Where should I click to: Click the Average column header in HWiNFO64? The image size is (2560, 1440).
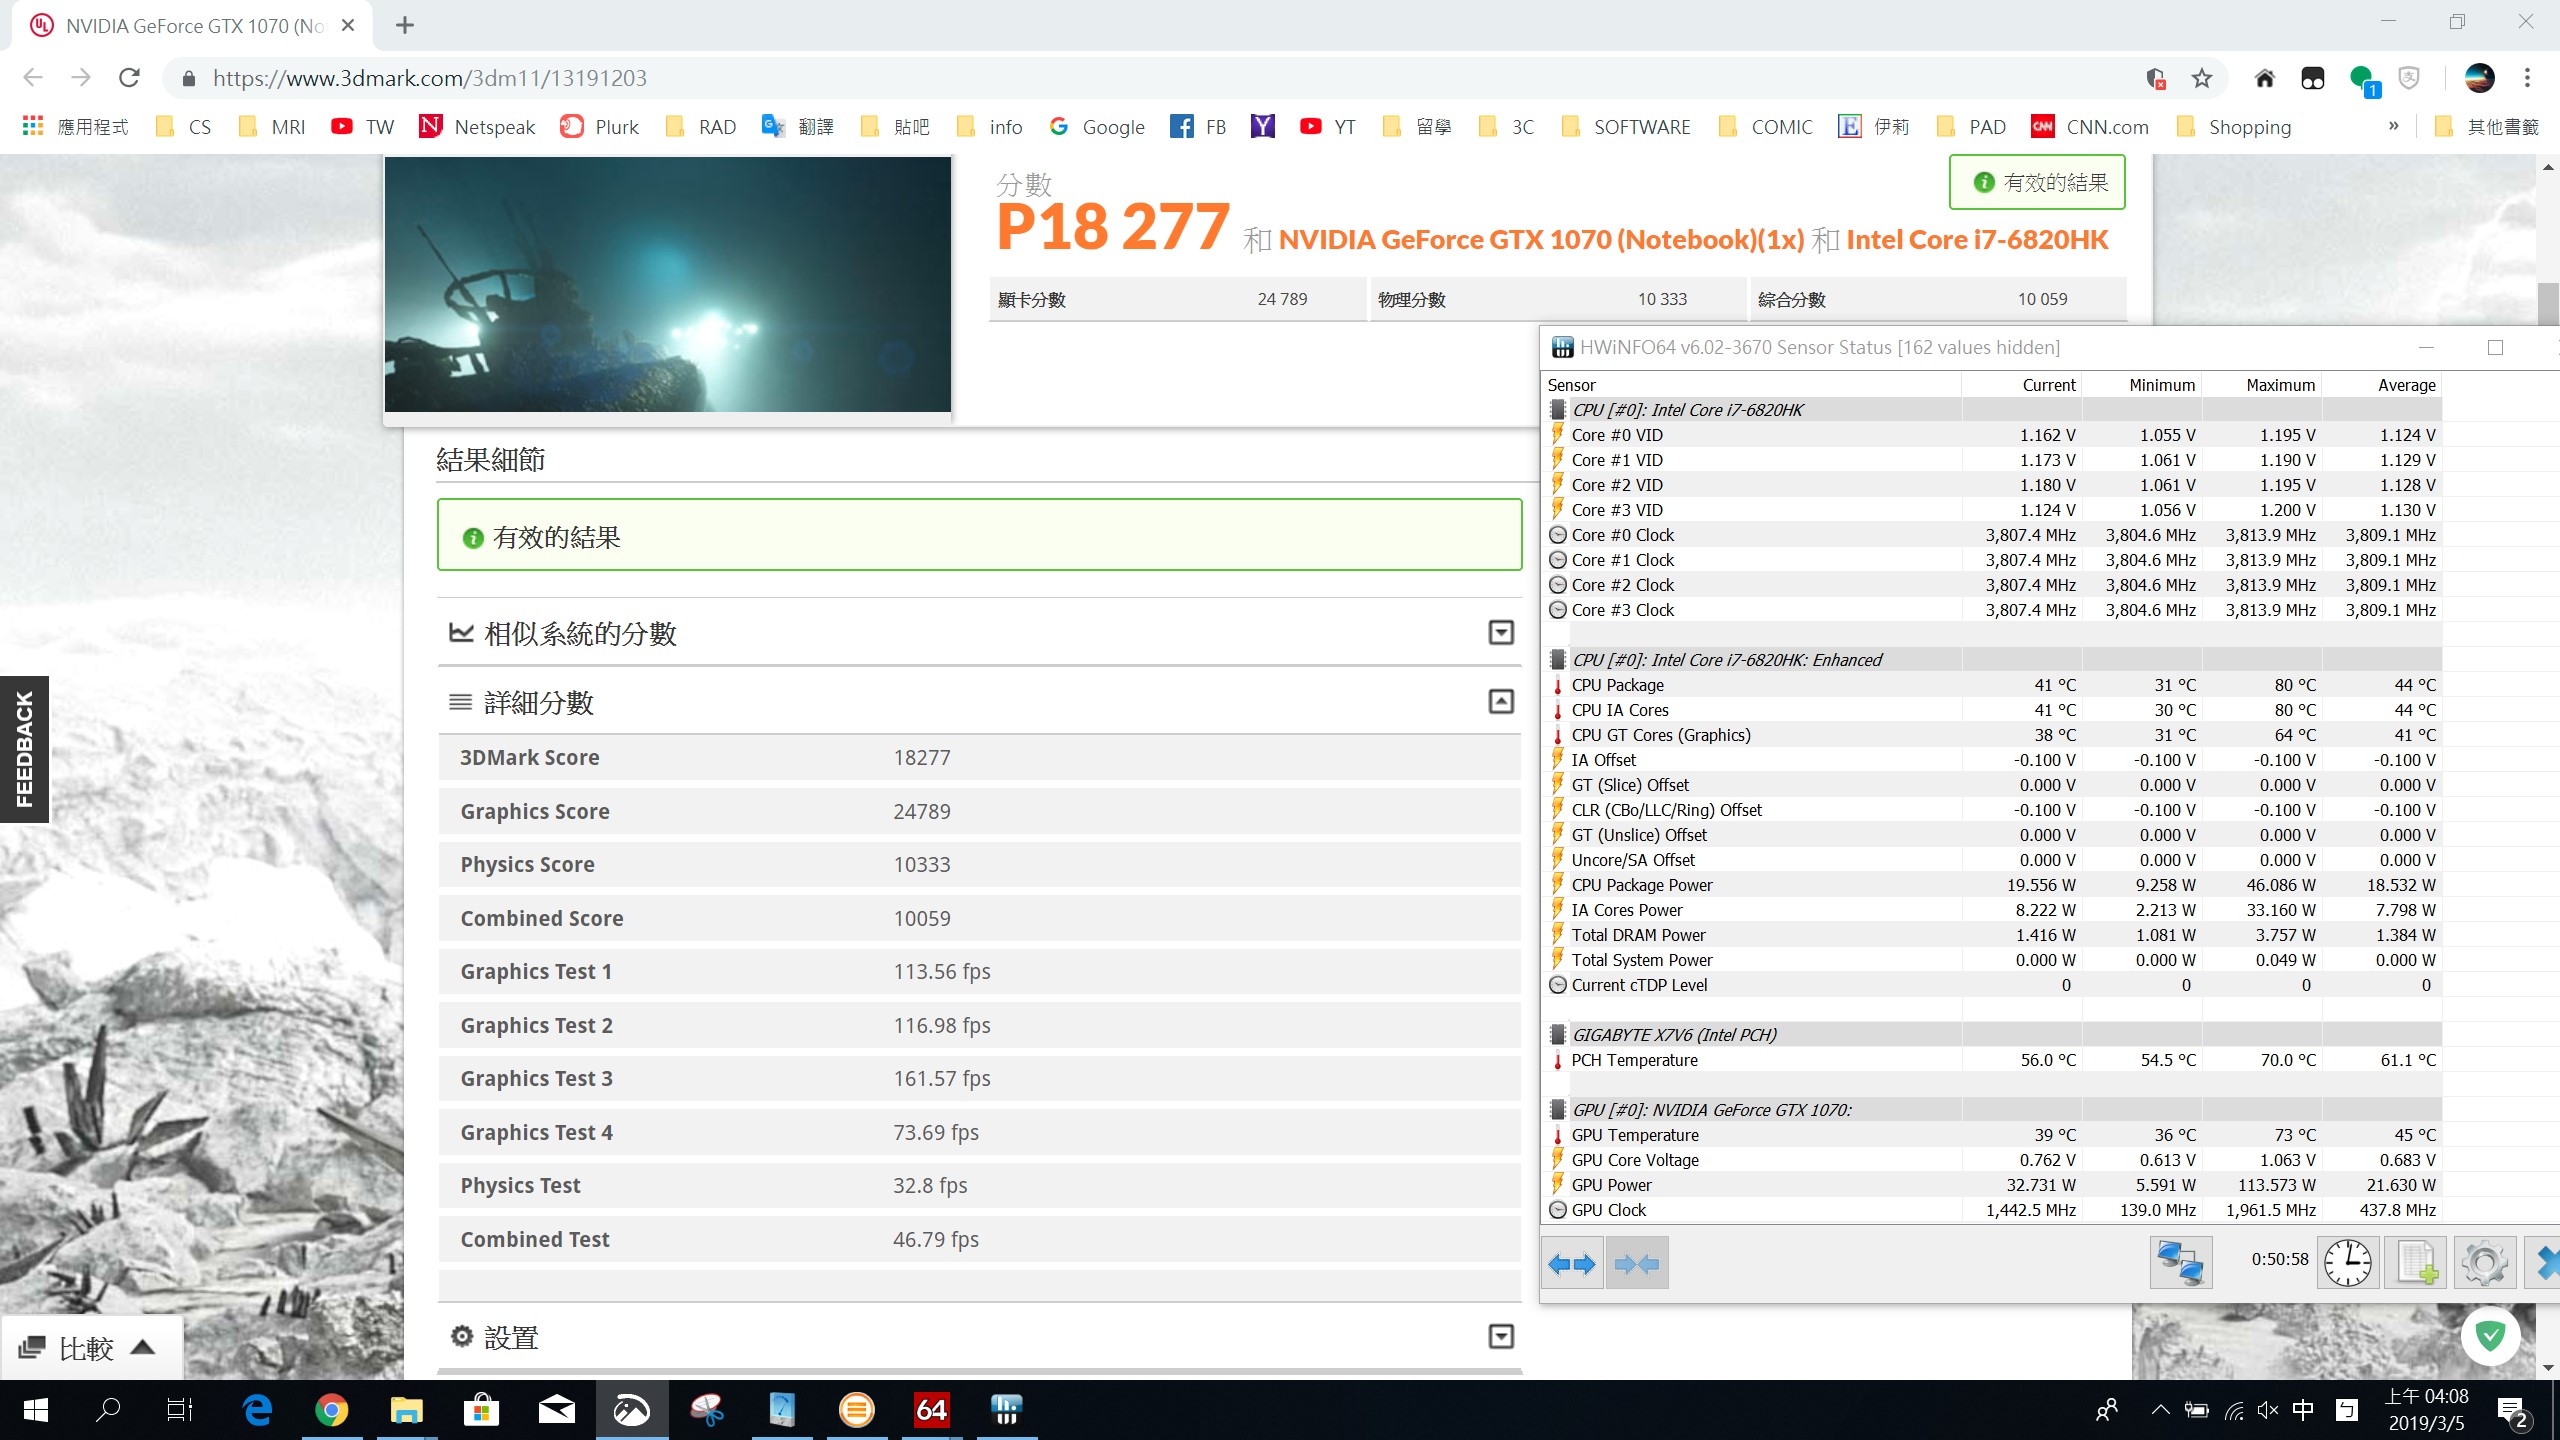(2382, 385)
